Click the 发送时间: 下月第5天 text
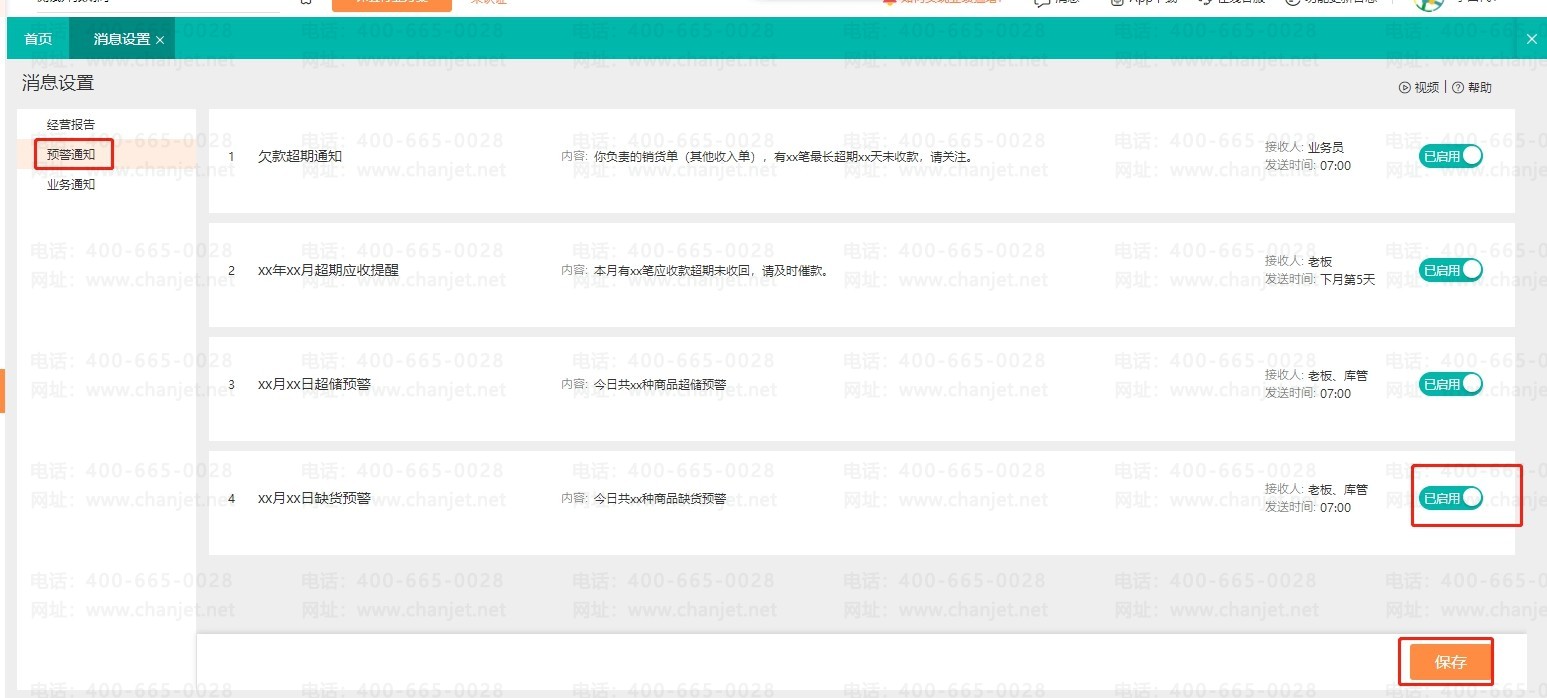This screenshot has height=698, width=1547. (1320, 279)
